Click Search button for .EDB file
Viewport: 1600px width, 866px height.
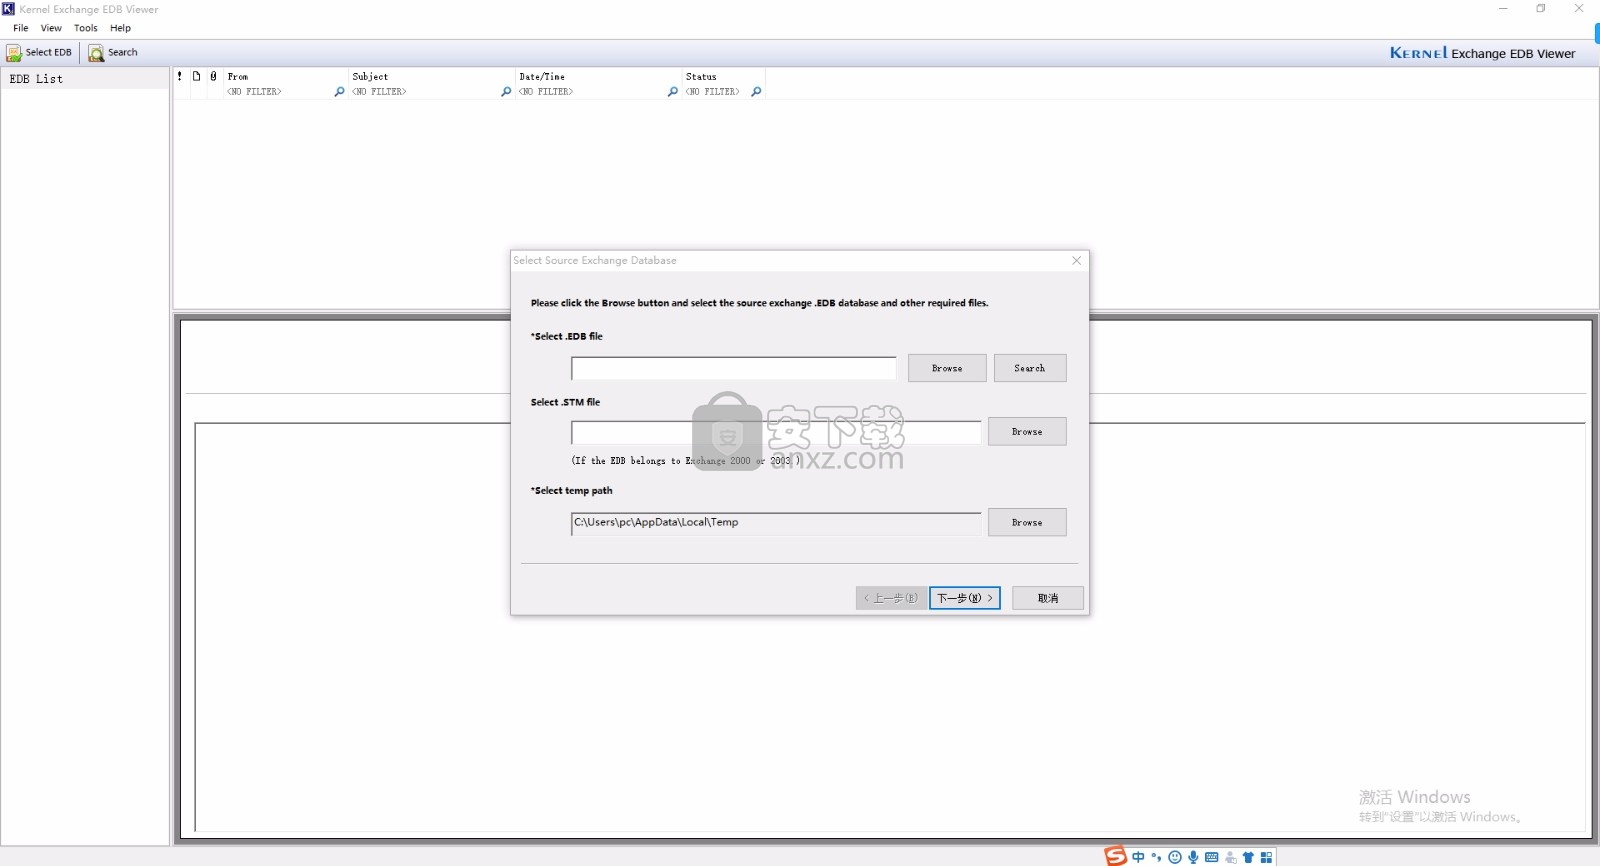[x=1029, y=368]
